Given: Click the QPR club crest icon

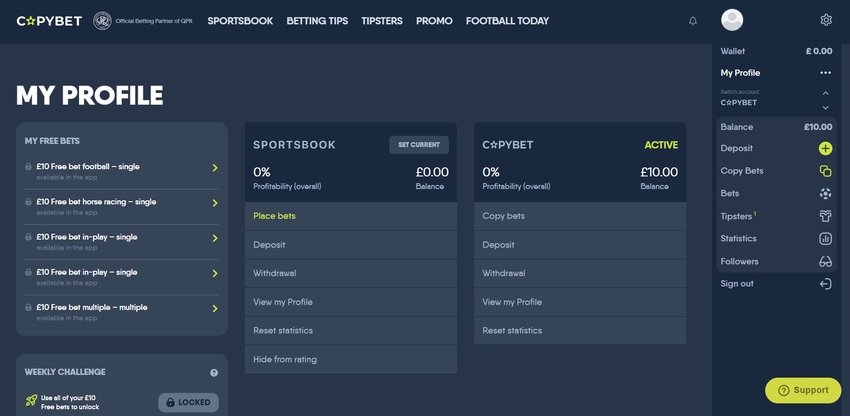Looking at the screenshot, I should coord(102,21).
